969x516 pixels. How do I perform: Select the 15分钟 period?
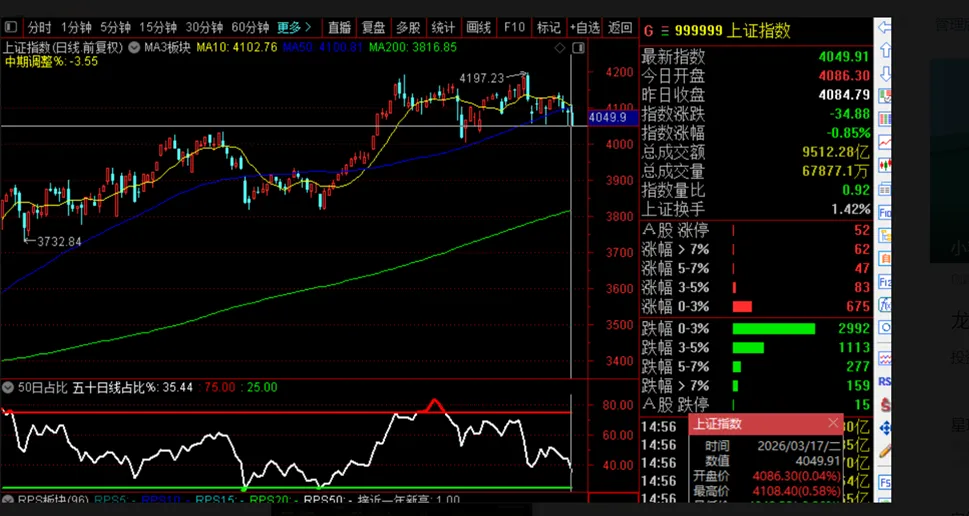pyautogui.click(x=160, y=27)
